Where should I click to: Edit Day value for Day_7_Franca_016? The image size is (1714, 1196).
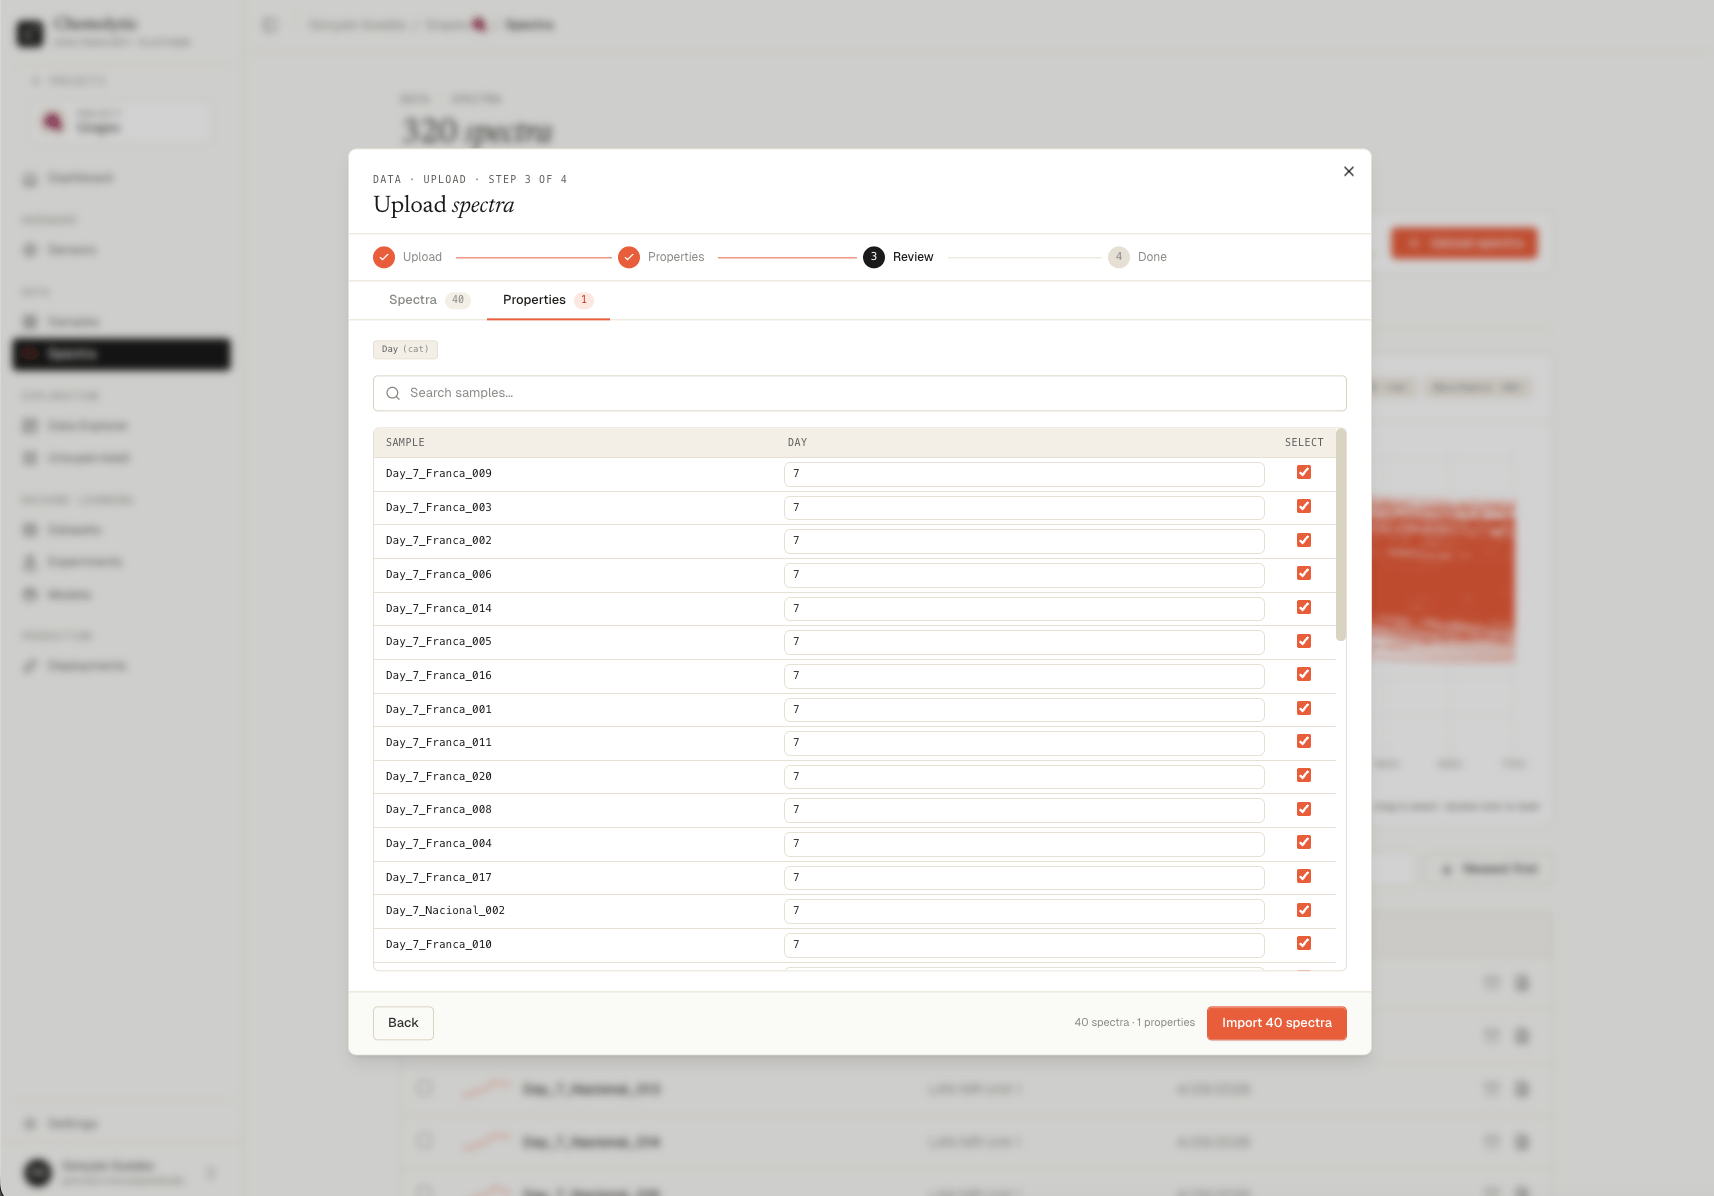1024,676
